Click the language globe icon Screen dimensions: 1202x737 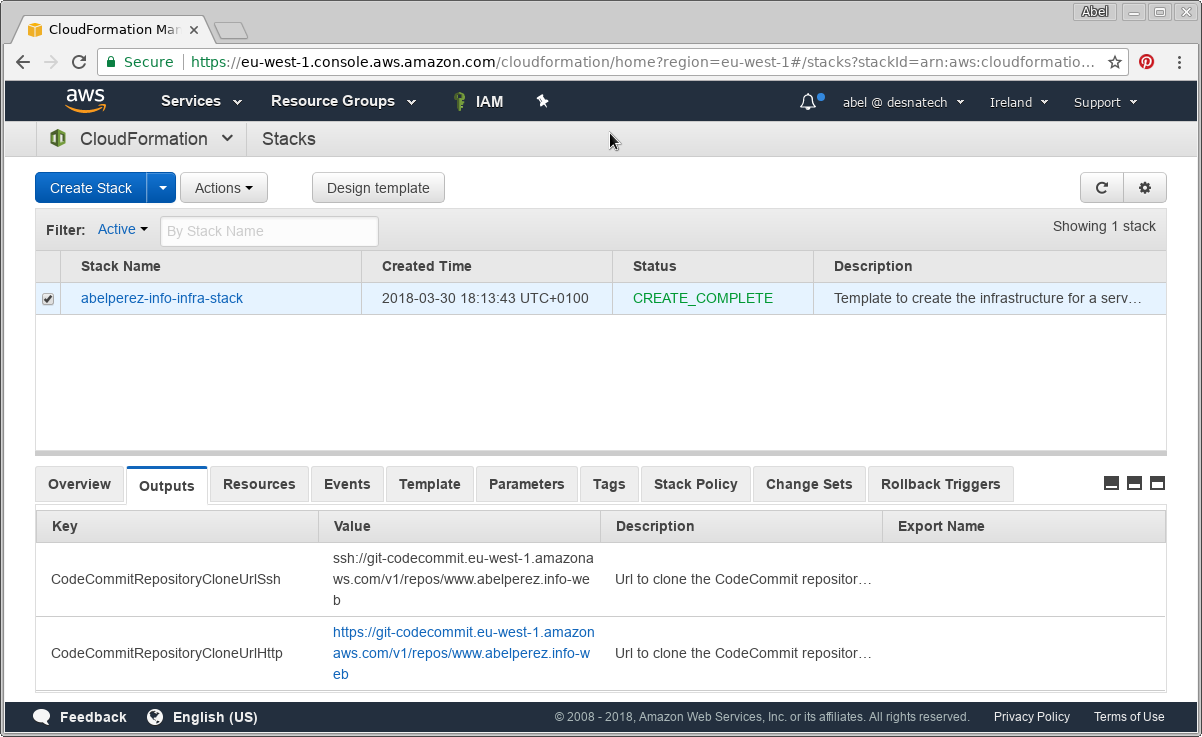point(155,717)
